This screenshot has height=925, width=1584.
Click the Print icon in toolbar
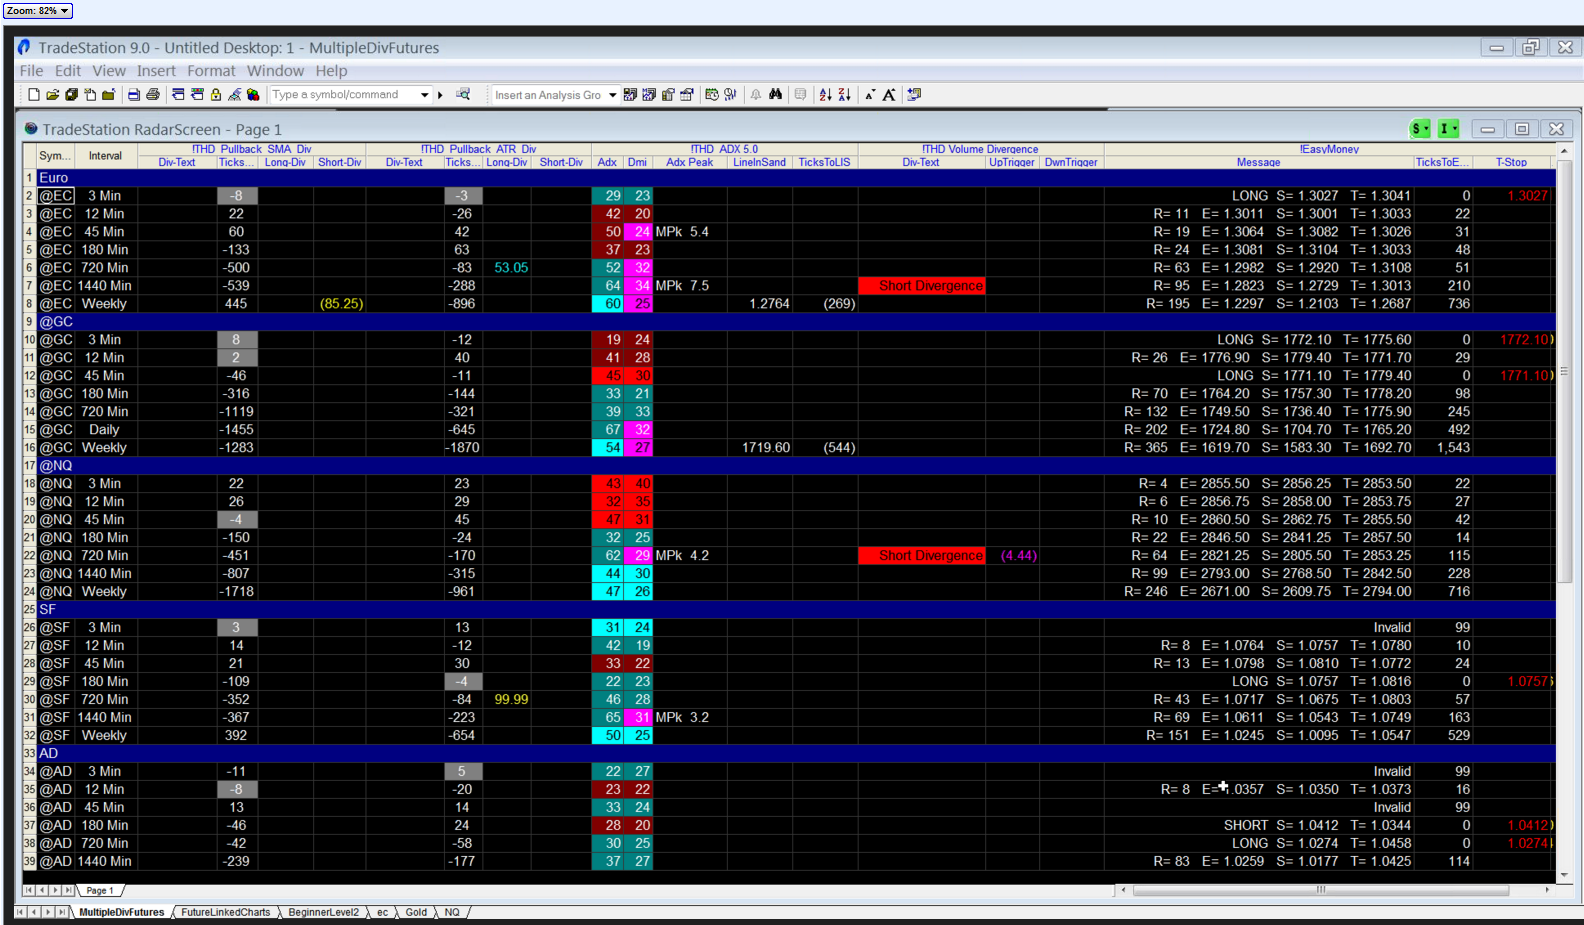pos(153,95)
